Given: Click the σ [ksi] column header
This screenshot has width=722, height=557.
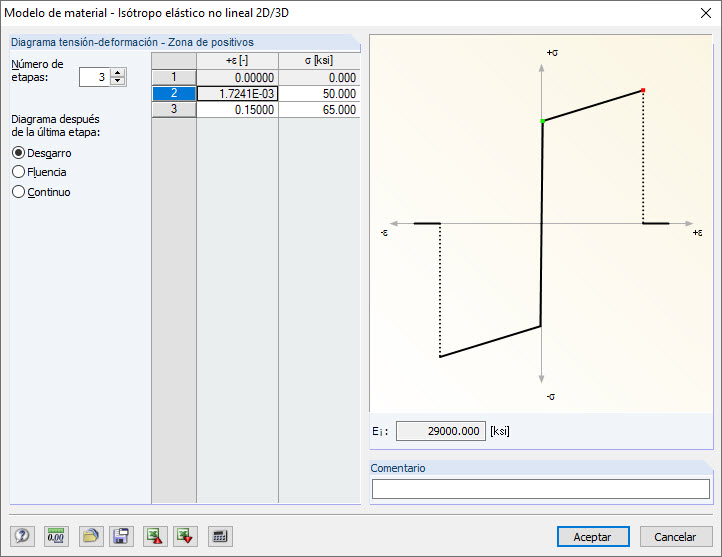Looking at the screenshot, I should (319, 60).
